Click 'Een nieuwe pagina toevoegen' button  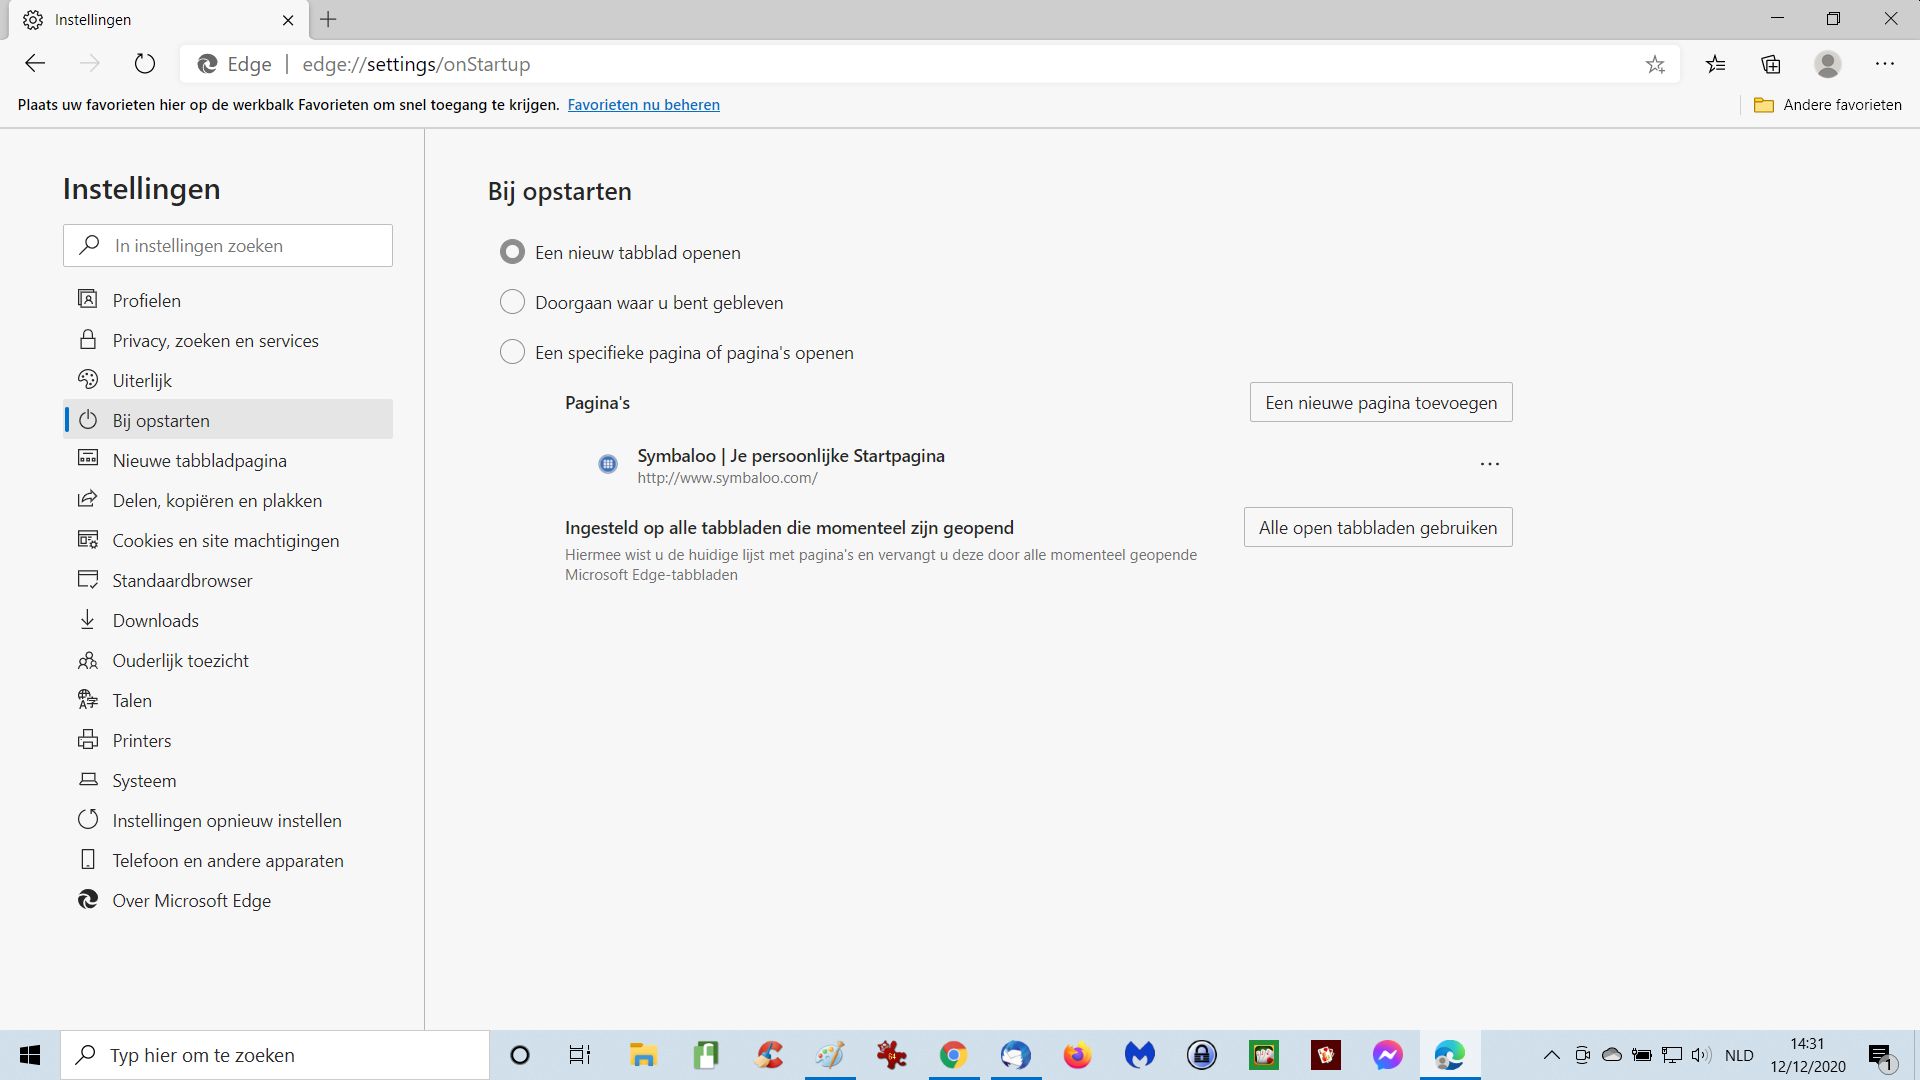coord(1380,403)
